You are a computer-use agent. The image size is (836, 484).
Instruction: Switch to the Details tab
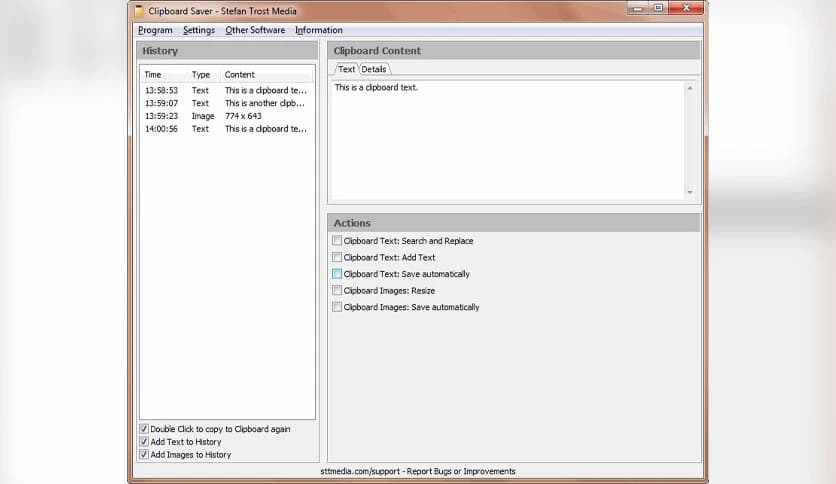pos(374,69)
